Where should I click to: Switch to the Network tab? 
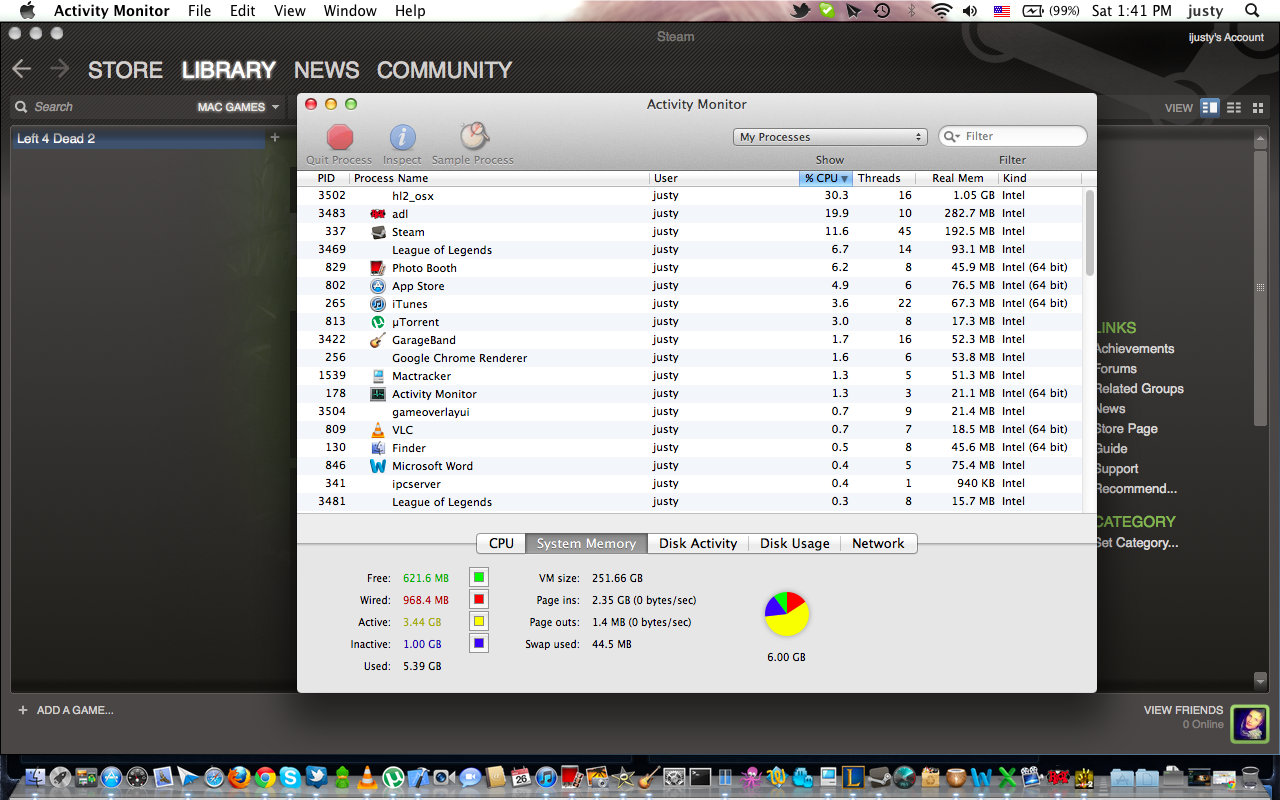coord(878,543)
